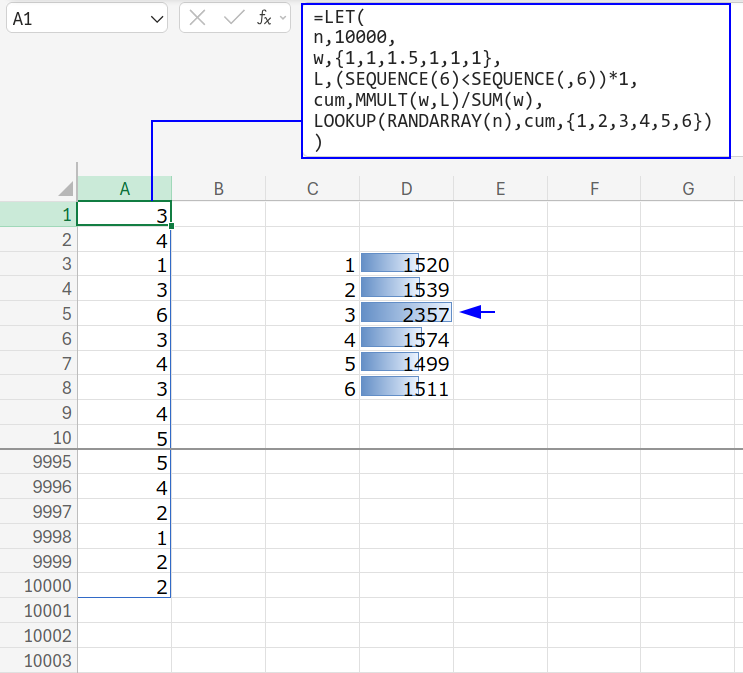This screenshot has height=673, width=743.
Task: Select the cell showing 1511
Action: tap(406, 389)
